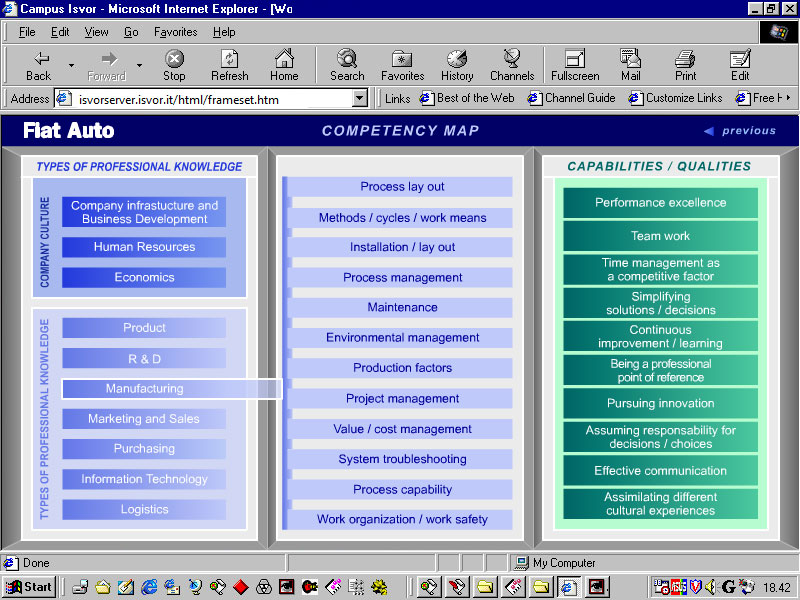The height and width of the screenshot is (600, 800).
Task: Click the Stop toolbar icon
Action: pos(174,65)
